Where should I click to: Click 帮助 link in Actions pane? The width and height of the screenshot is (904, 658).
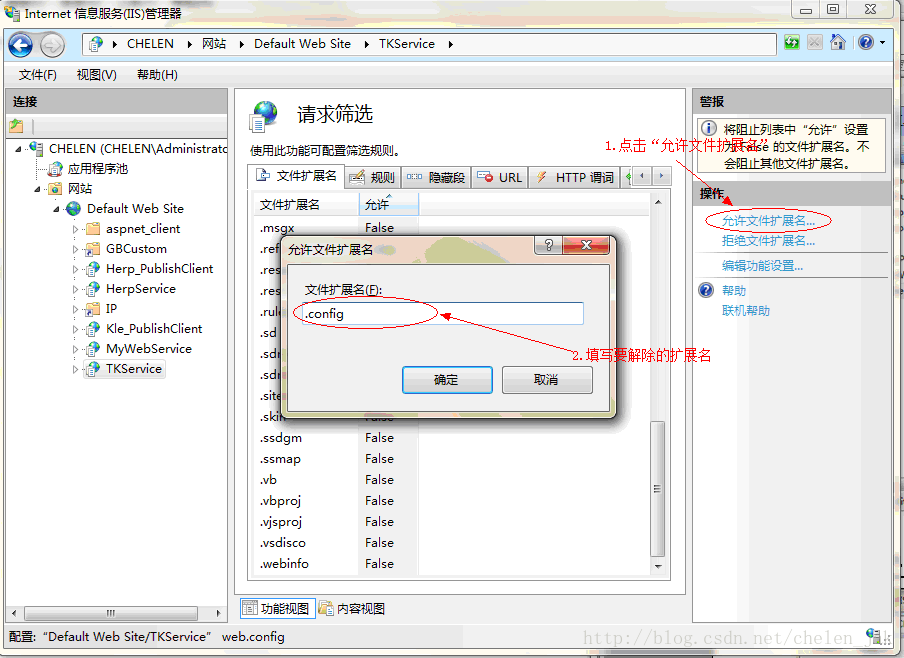(734, 291)
